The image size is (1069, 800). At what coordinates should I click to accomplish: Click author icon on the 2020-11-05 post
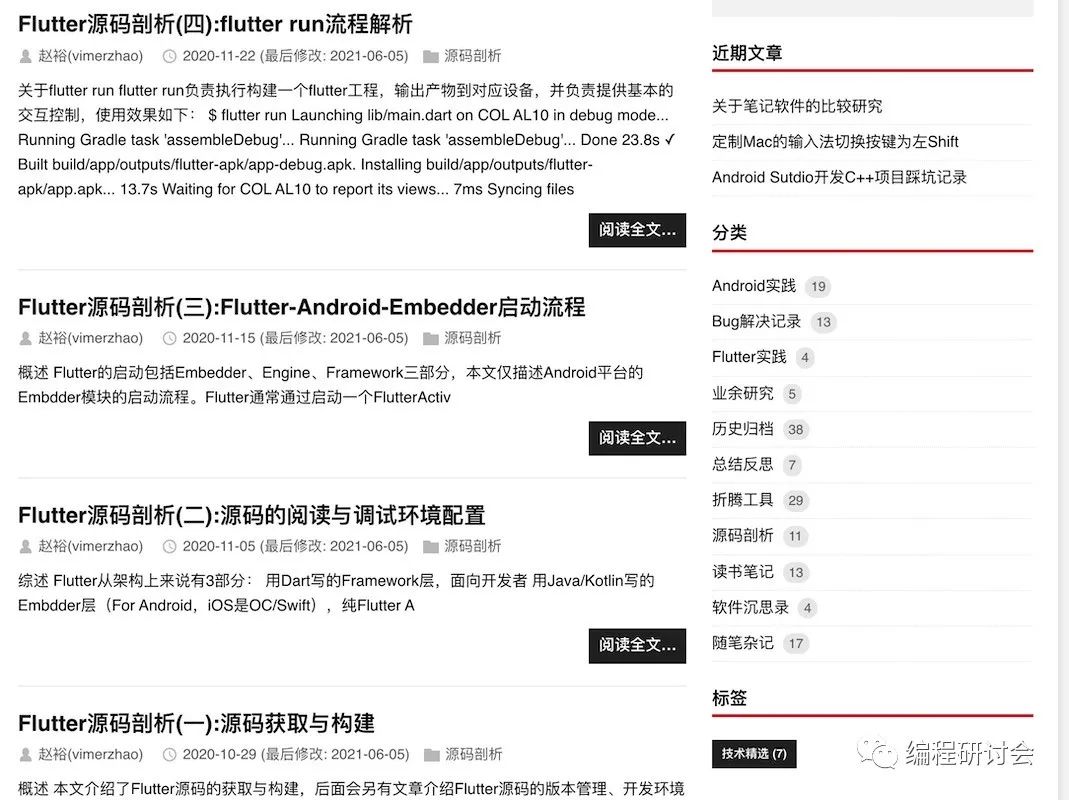[x=26, y=546]
